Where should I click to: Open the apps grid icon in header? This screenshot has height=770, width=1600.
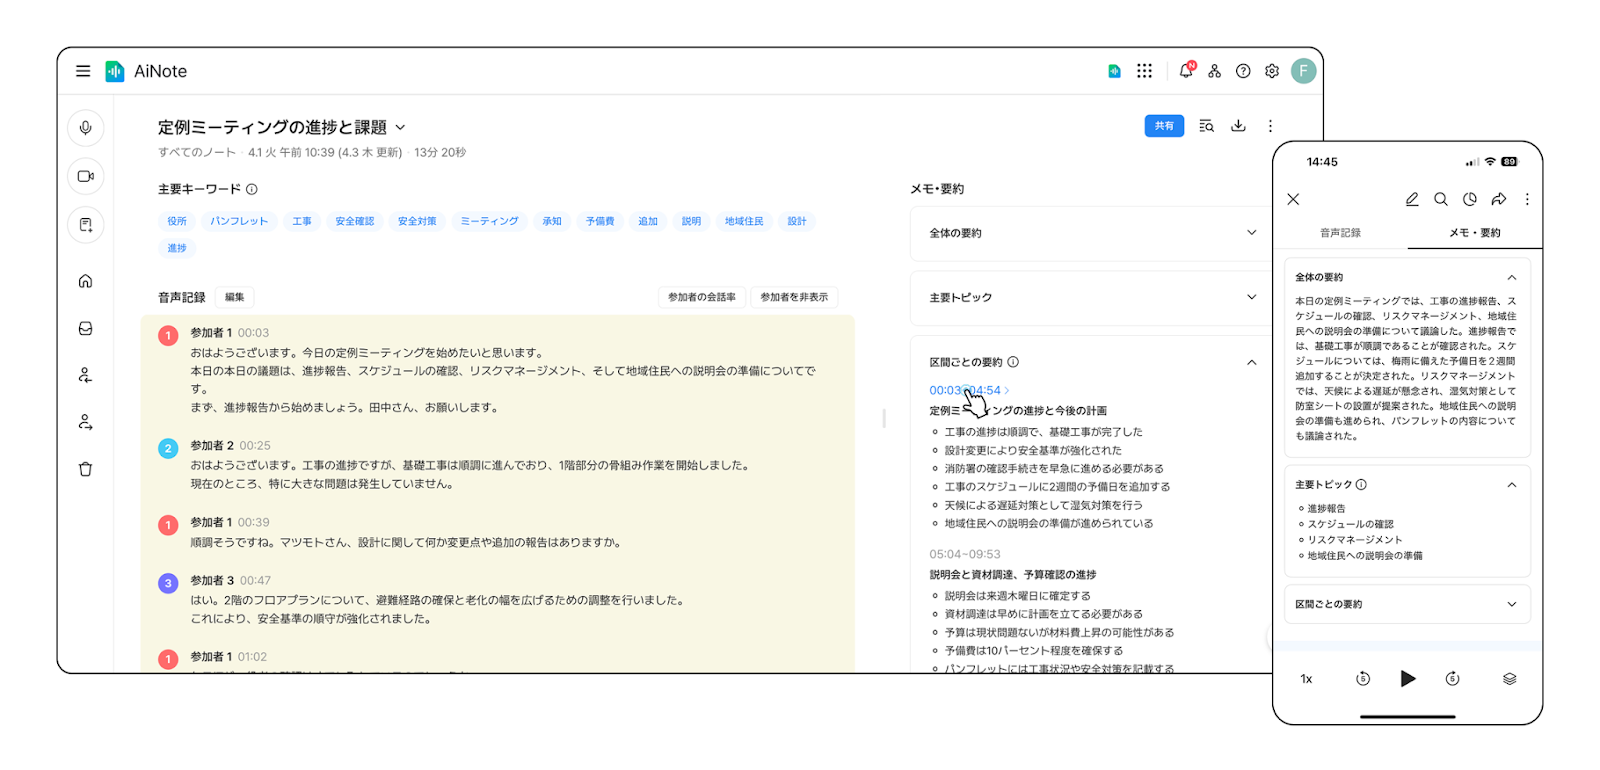1144,71
